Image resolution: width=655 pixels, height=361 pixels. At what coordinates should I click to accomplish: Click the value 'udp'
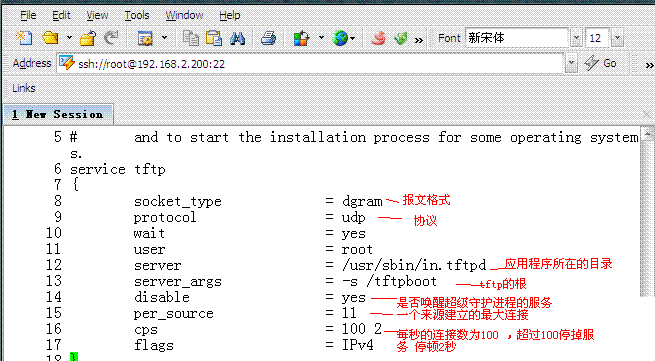coord(353,218)
